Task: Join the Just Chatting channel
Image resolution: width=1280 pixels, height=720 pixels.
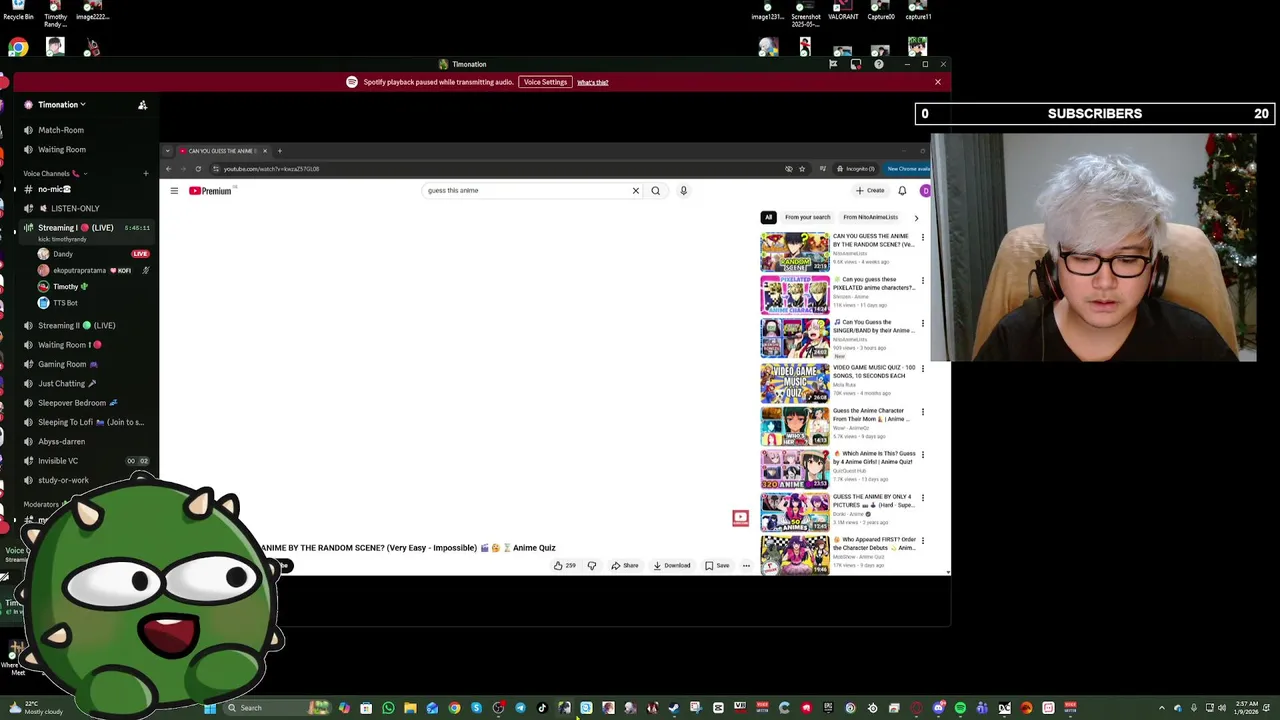Action: pyautogui.click(x=67, y=383)
